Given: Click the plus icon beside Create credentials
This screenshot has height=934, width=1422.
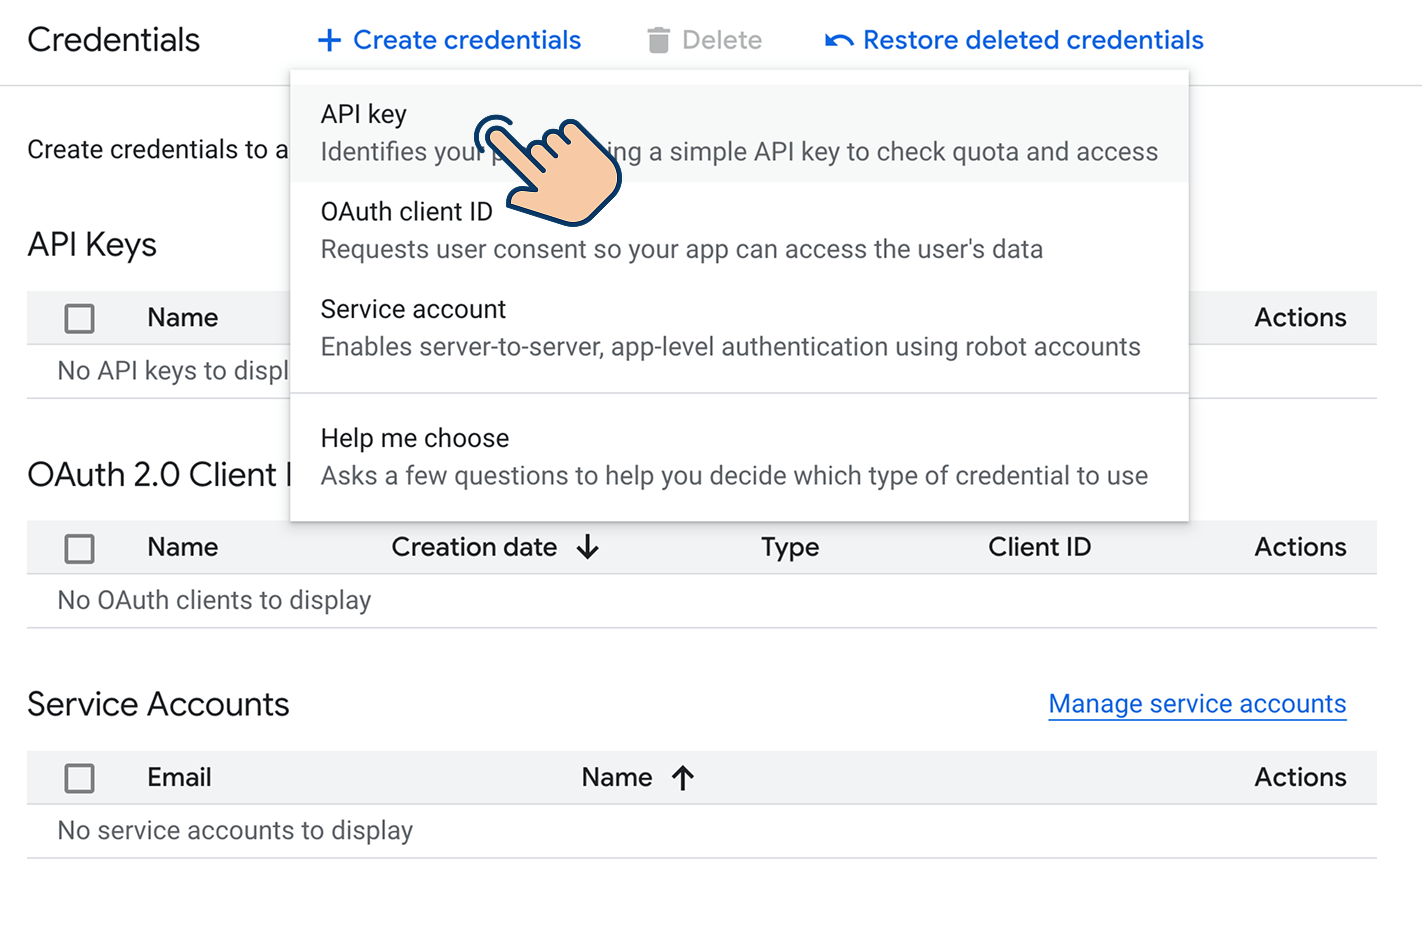Looking at the screenshot, I should pos(329,40).
